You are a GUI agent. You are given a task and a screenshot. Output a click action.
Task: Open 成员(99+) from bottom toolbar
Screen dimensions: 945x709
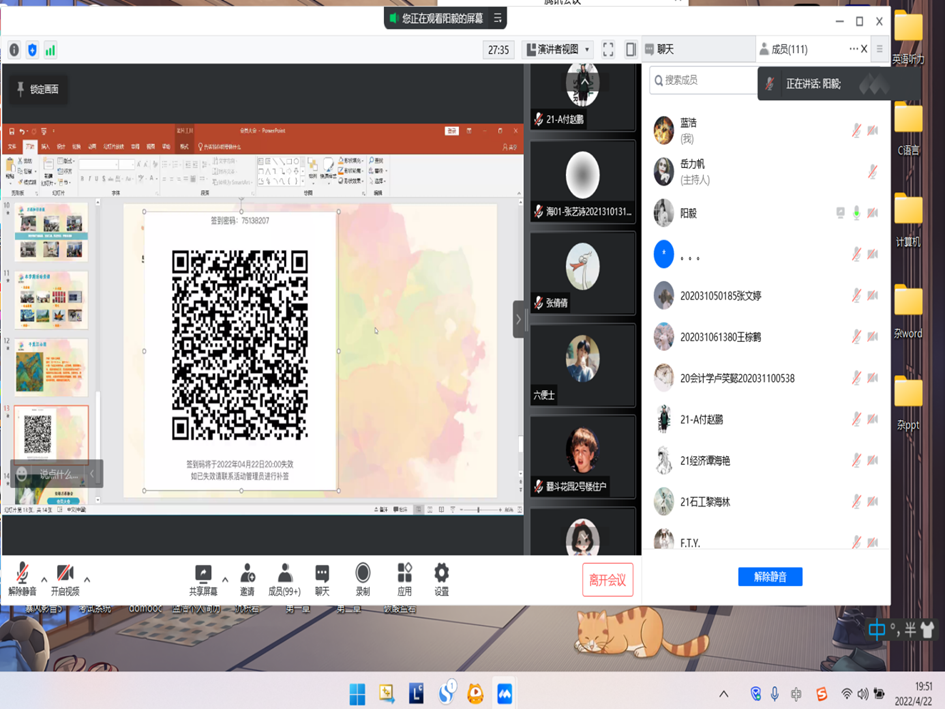click(284, 580)
